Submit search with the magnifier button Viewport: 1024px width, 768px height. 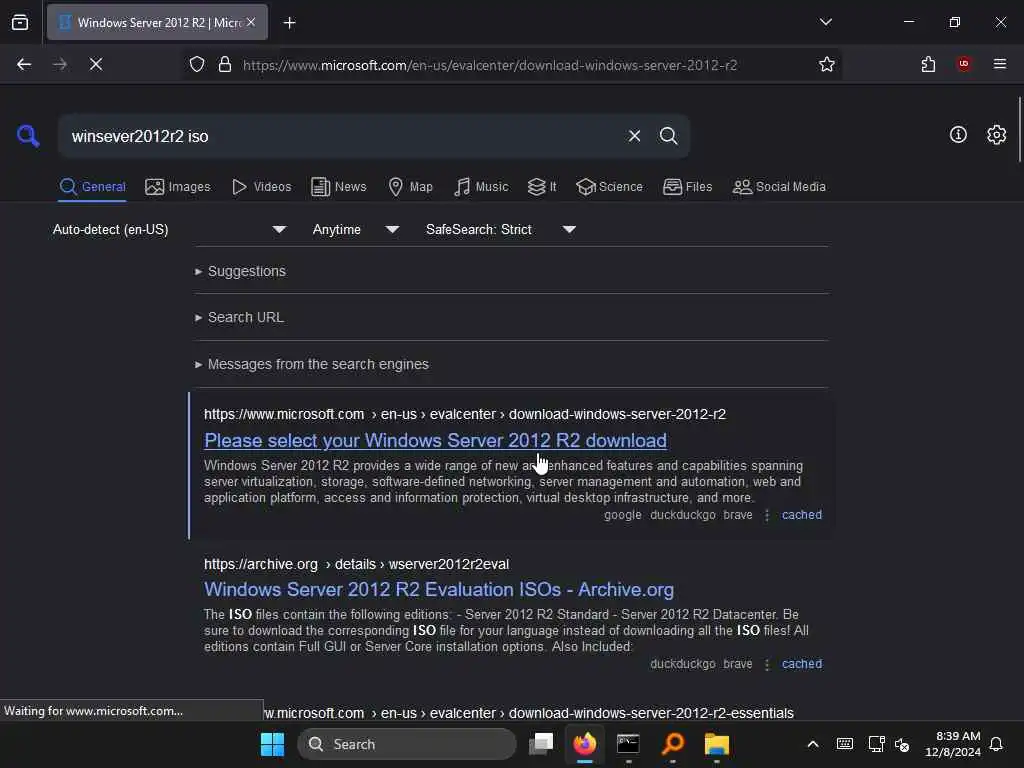click(x=668, y=136)
